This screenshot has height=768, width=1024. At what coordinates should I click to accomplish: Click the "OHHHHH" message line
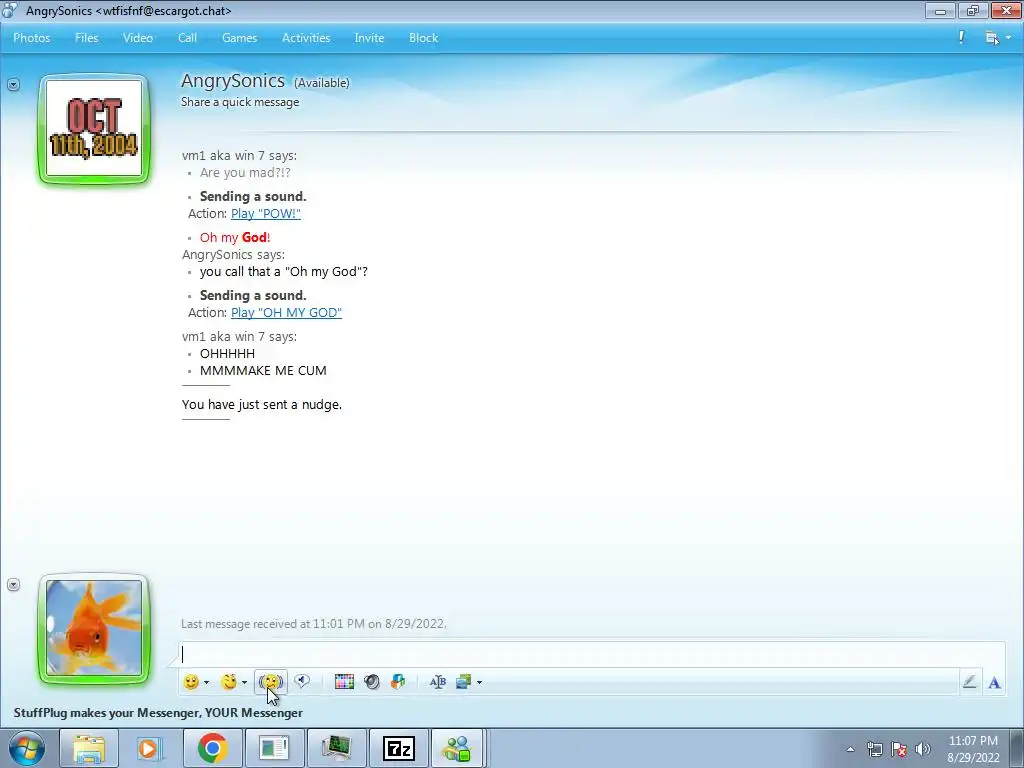[x=227, y=353]
